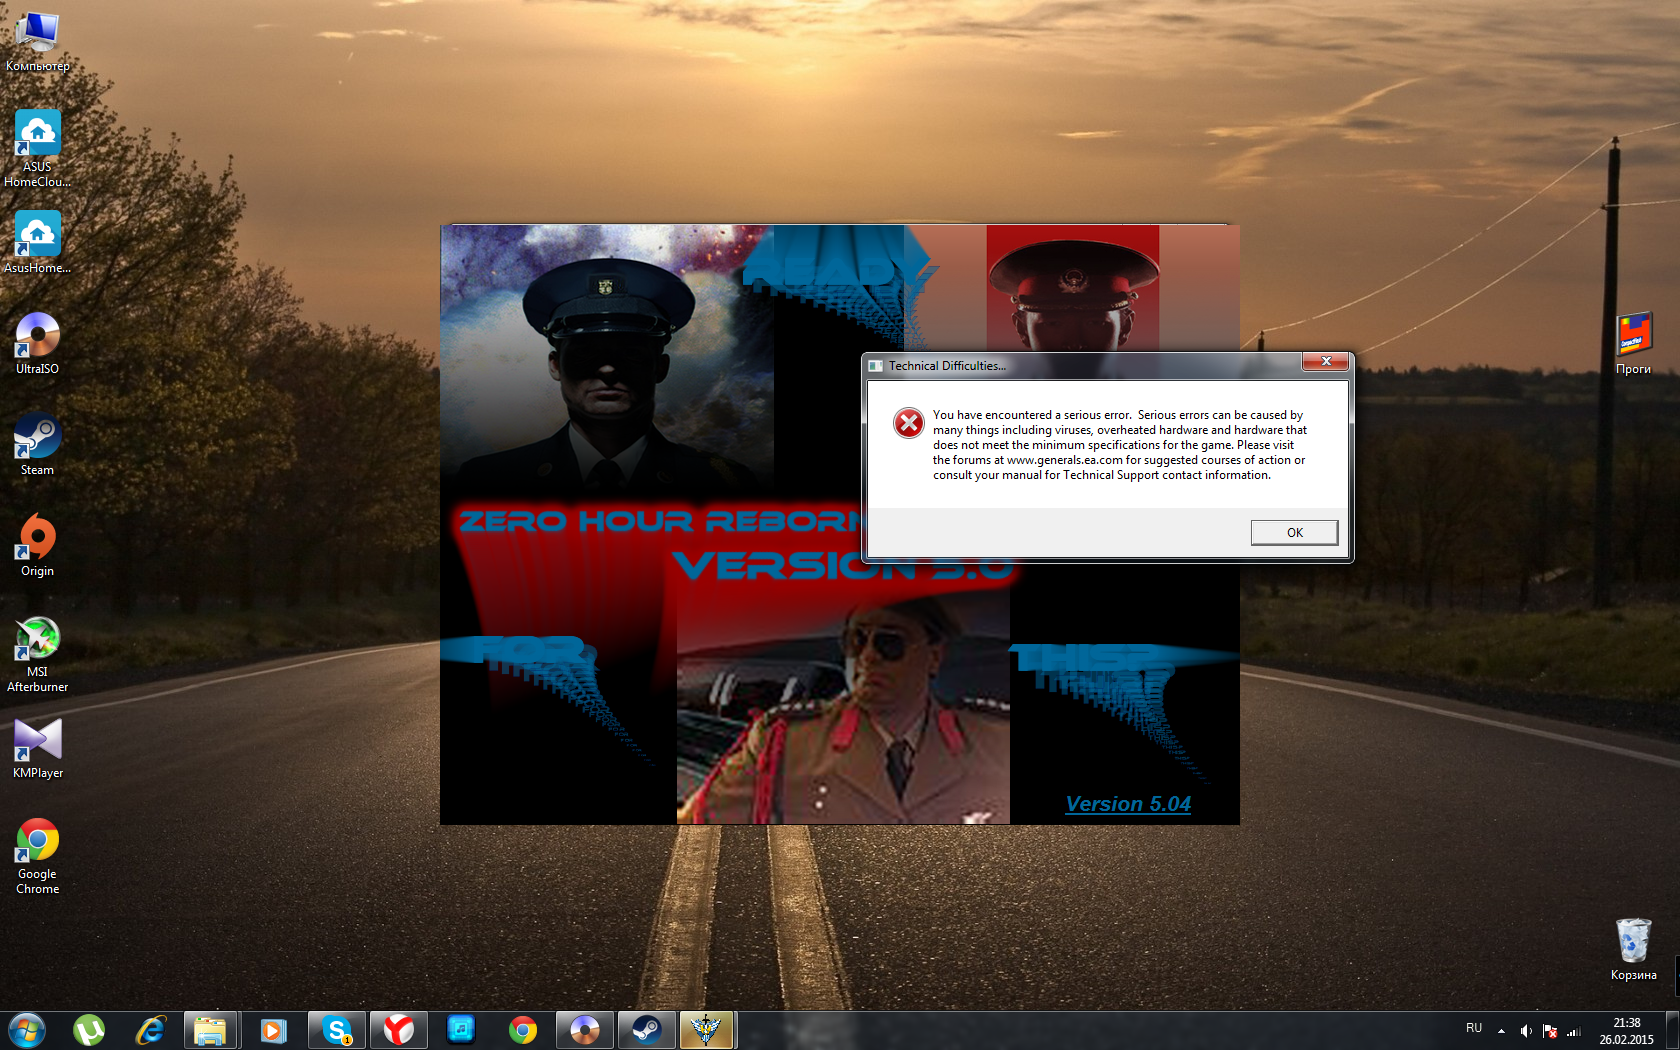Click the 'ZERO HOUR REBORN' splash title

pos(660,521)
